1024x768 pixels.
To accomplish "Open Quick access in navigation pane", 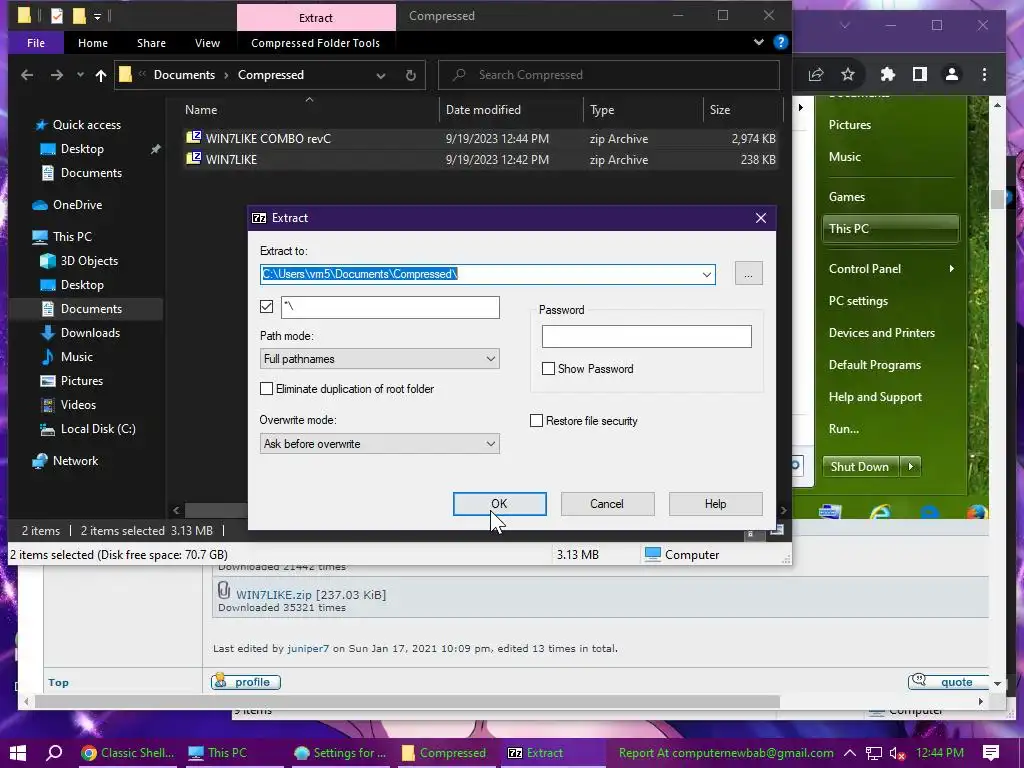I will 86,125.
